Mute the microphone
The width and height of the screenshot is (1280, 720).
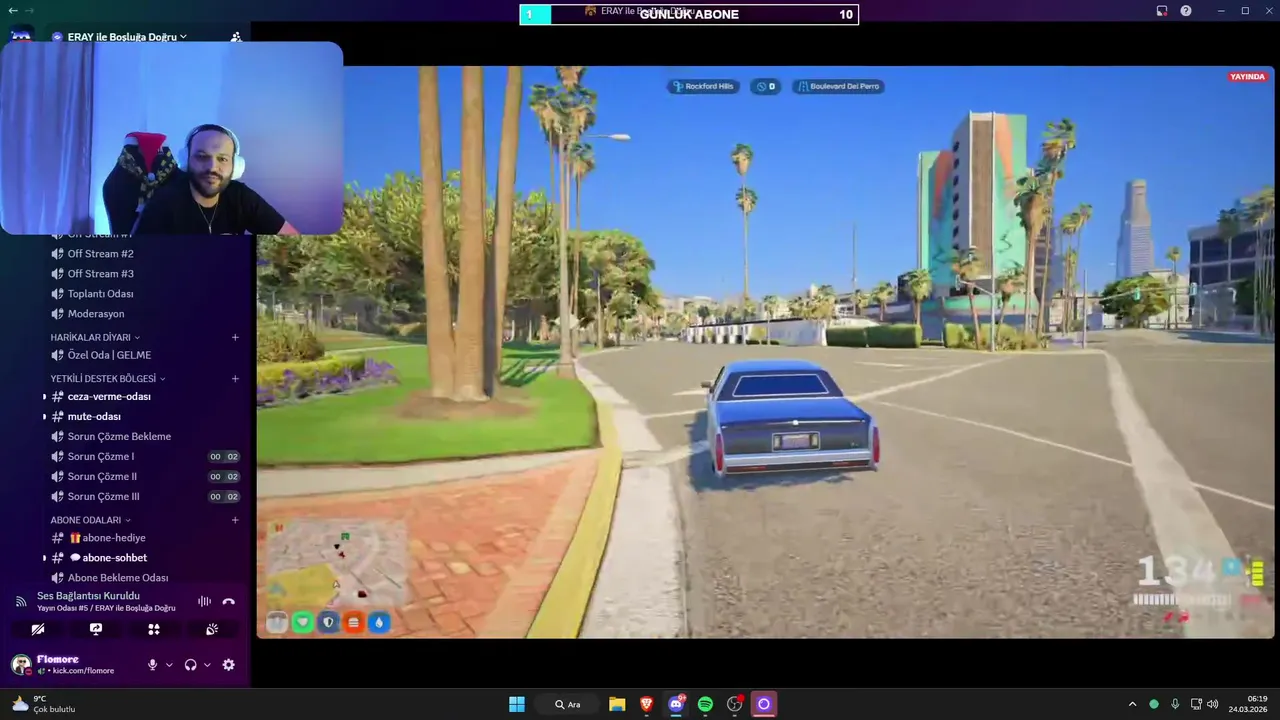click(x=152, y=665)
